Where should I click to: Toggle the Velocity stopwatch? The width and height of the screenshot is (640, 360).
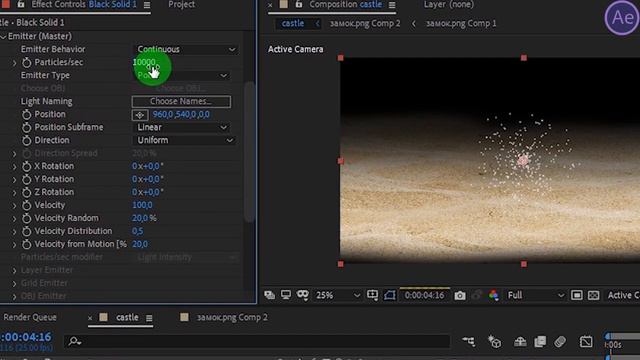(x=27, y=205)
